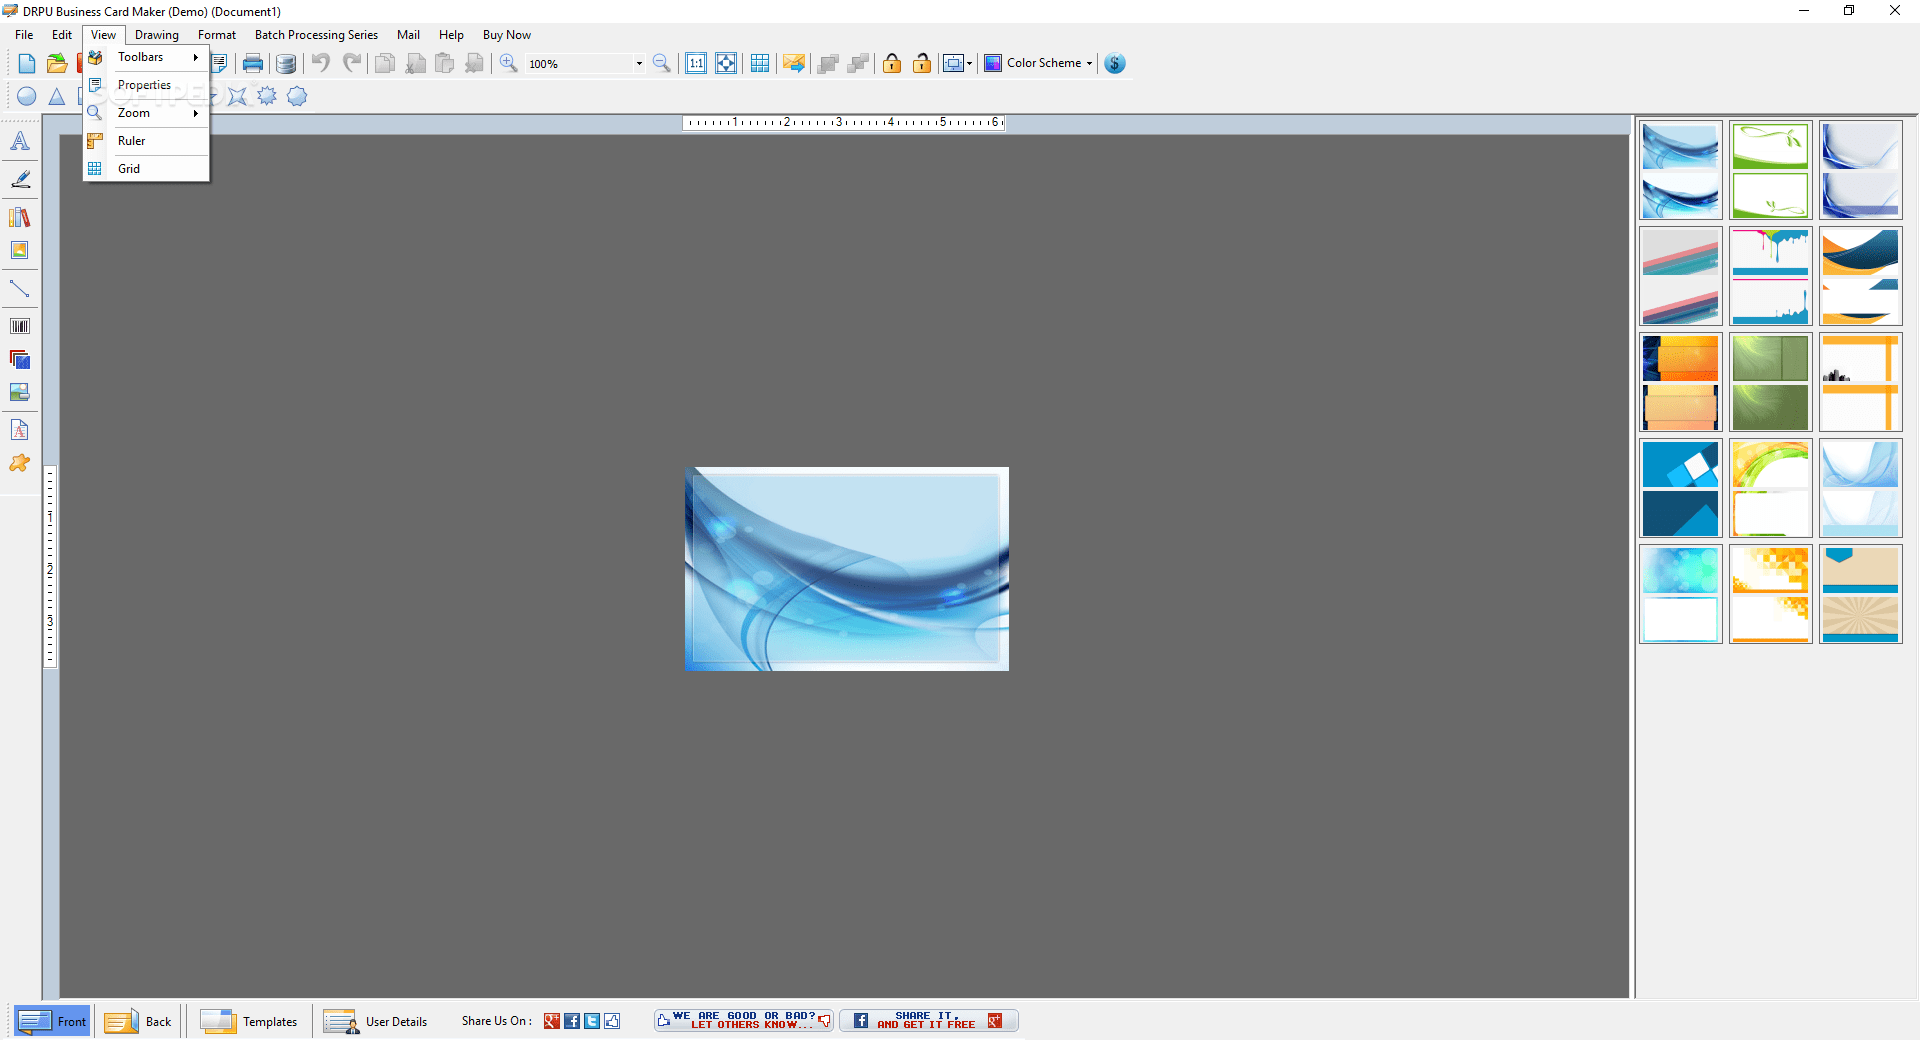The image size is (1920, 1040).
Task: Select the ellipse shape tool
Action: point(26,95)
